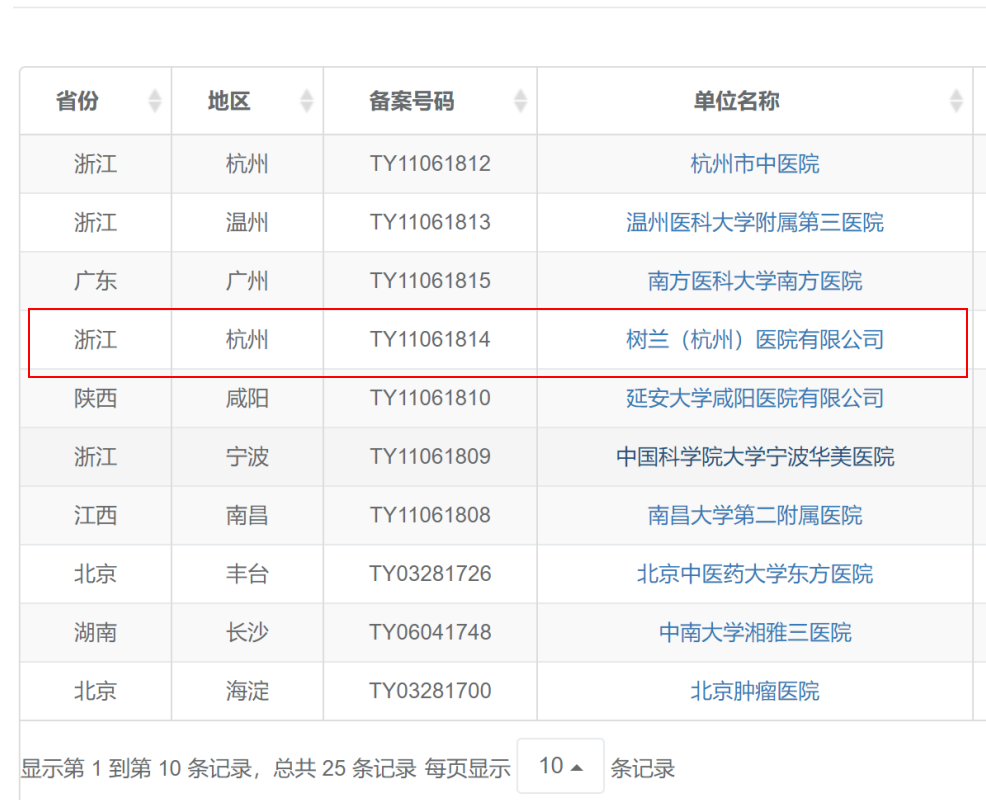Screen dimensions: 986x800
Task: Open the 延安大学咸阳医院有限公司 link
Action: tap(755, 398)
